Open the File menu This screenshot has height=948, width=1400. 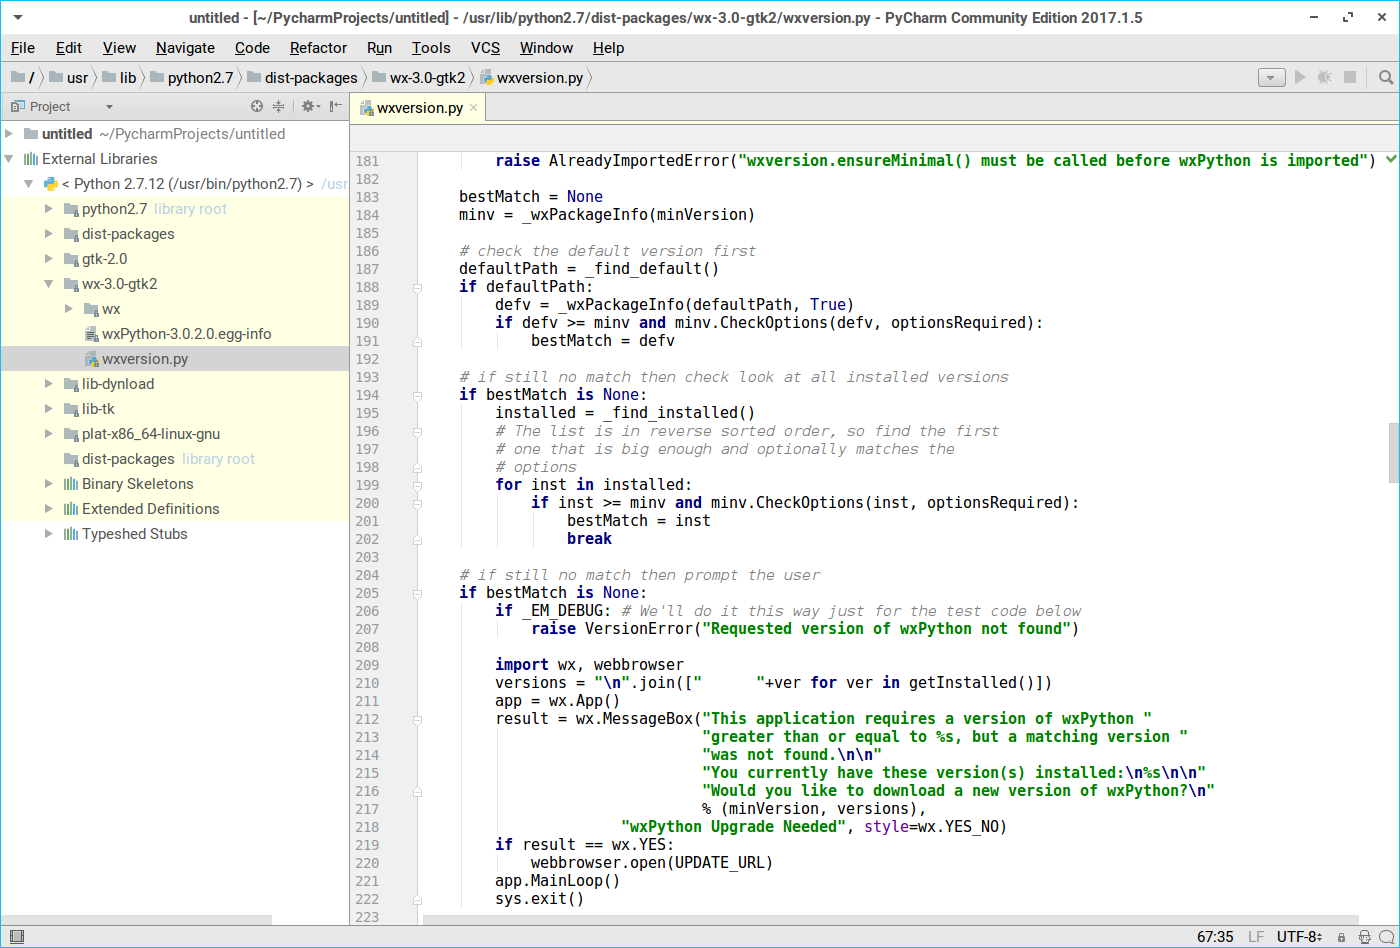(23, 48)
